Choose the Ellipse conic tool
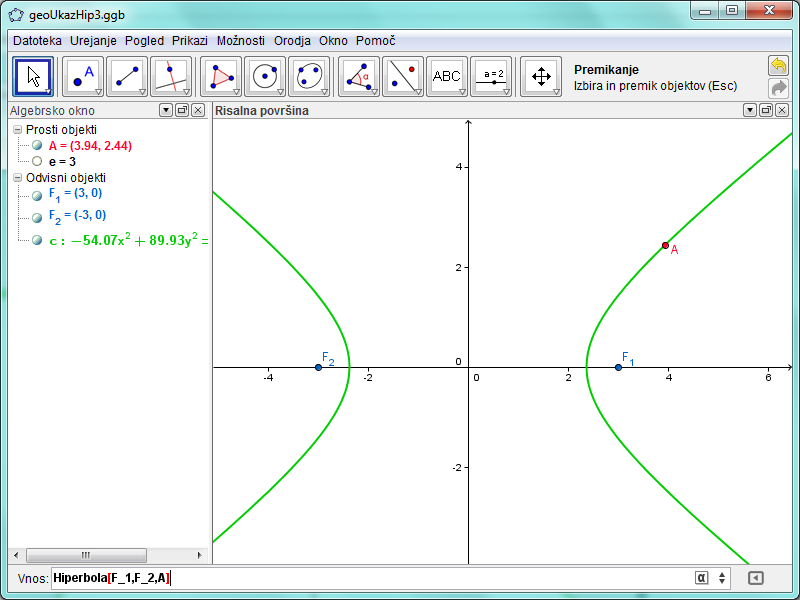 (x=309, y=76)
